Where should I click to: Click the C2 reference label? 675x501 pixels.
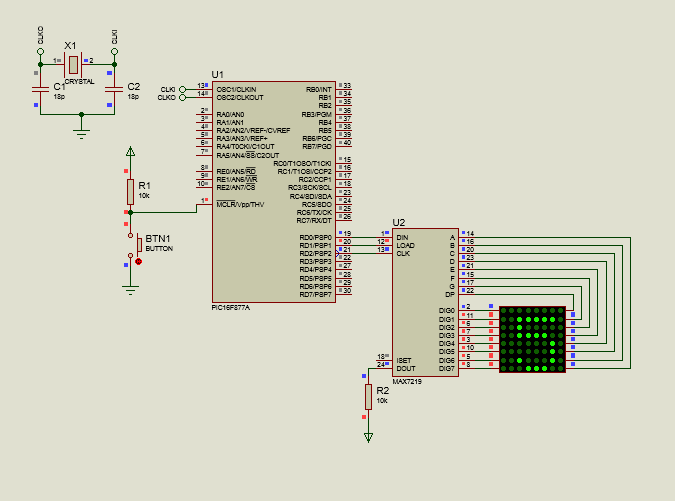click(x=134, y=87)
